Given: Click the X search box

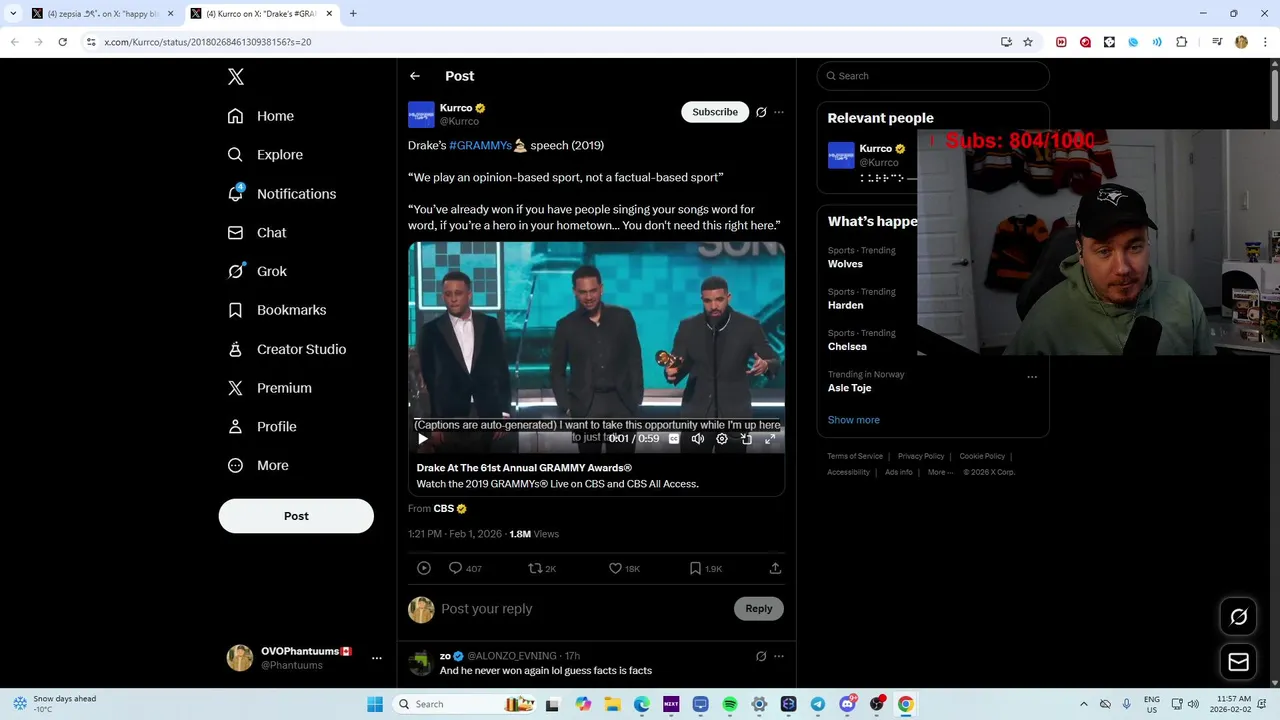Looking at the screenshot, I should (933, 76).
